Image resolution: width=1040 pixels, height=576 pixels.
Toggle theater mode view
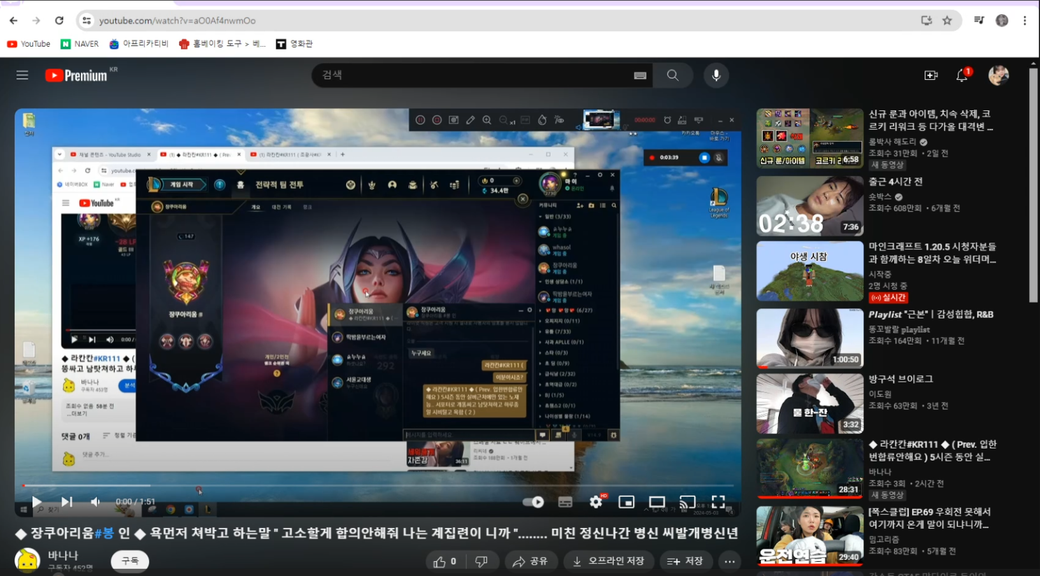pyautogui.click(x=657, y=502)
